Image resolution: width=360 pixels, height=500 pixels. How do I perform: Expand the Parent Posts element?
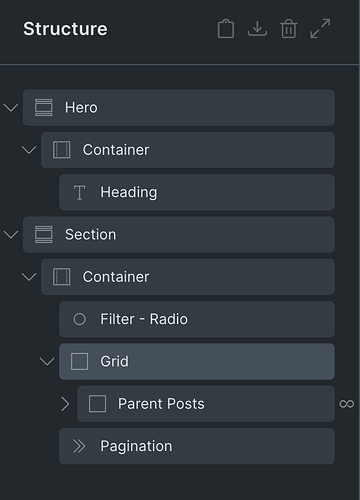click(65, 404)
